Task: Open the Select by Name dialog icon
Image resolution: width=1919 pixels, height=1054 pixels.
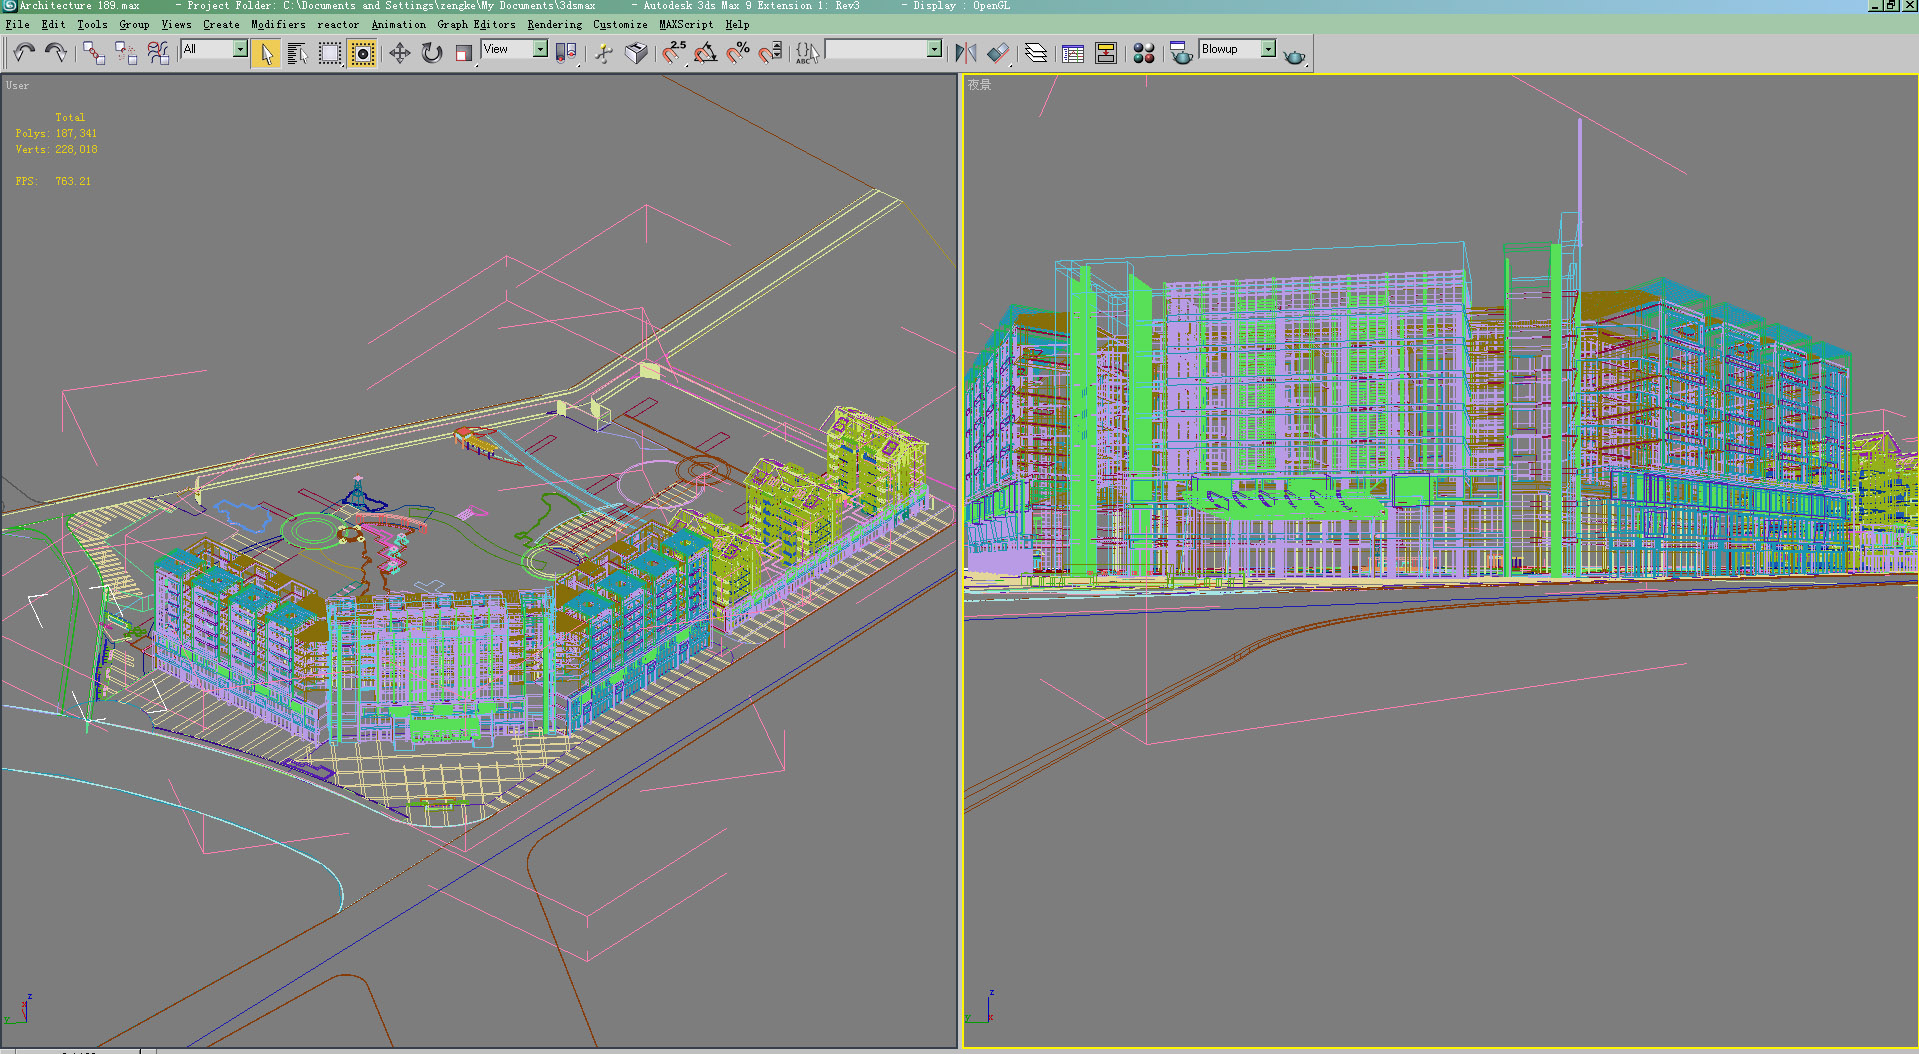Action: pyautogui.click(x=298, y=53)
